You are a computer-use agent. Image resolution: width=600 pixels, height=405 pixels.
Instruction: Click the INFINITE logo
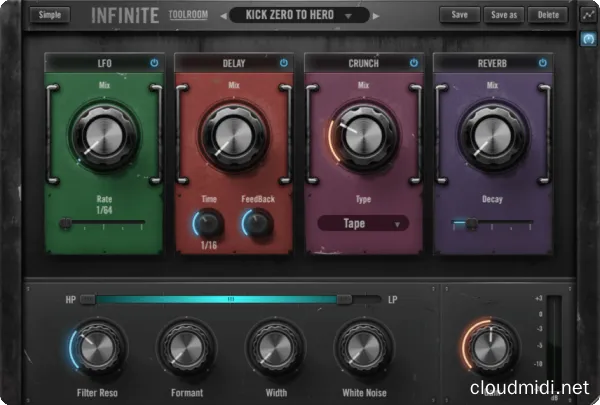tap(125, 16)
